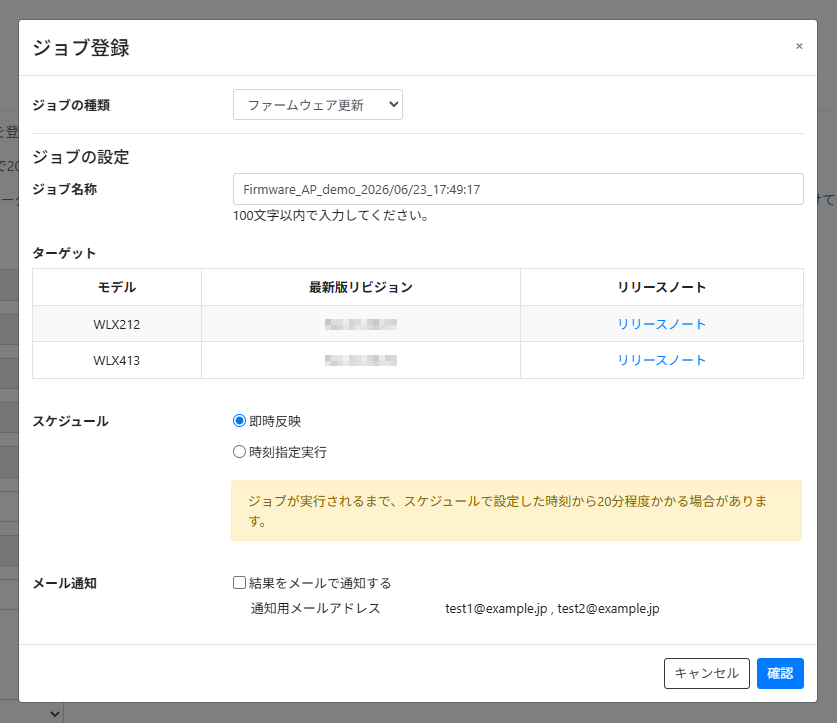Open リリースノート link for WLX212
The height and width of the screenshot is (723, 837).
tap(661, 324)
